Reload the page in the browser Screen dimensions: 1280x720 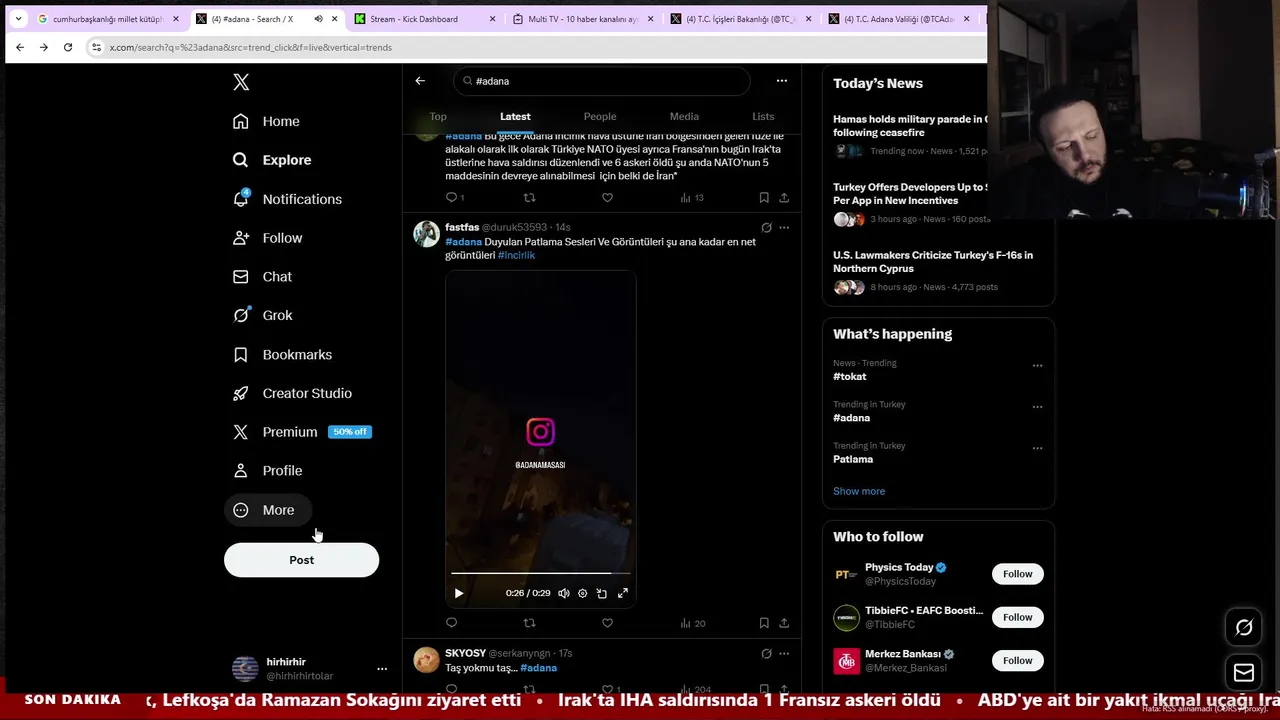point(68,47)
